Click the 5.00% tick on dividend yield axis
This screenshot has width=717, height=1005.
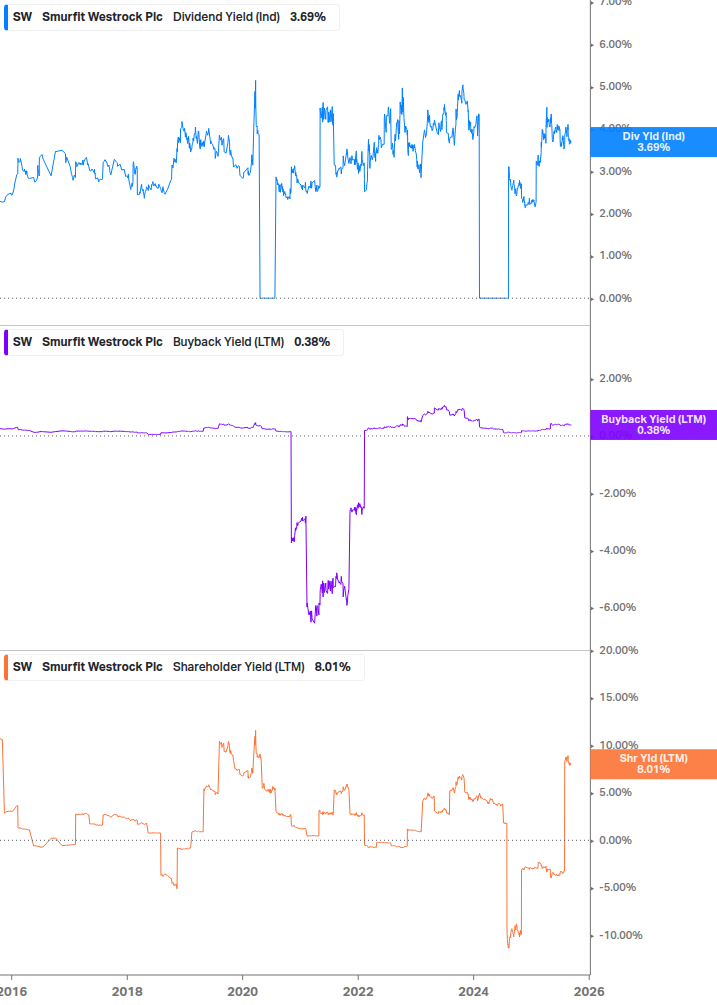click(x=615, y=87)
